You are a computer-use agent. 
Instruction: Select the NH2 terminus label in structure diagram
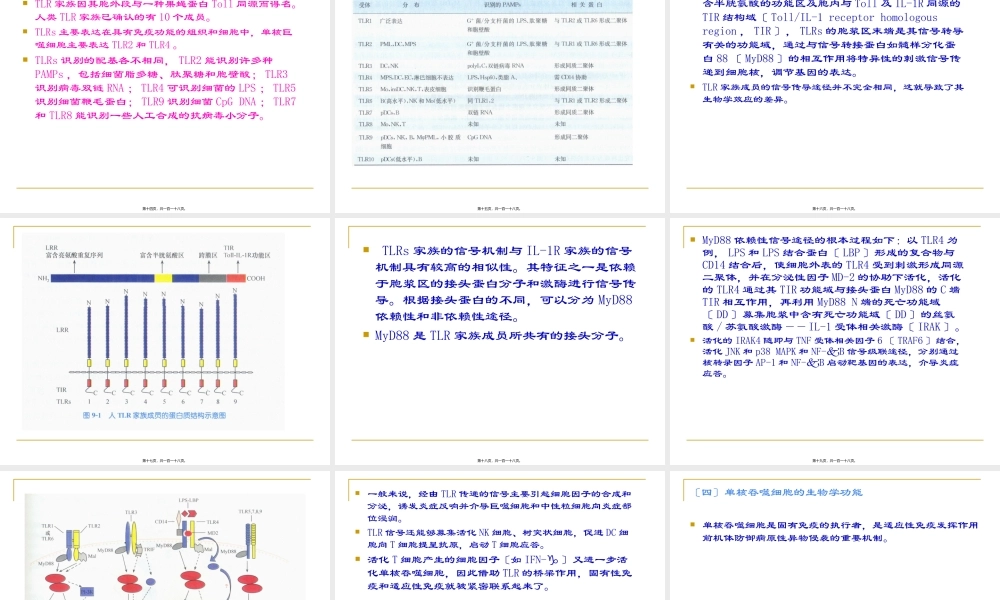(x=43, y=279)
